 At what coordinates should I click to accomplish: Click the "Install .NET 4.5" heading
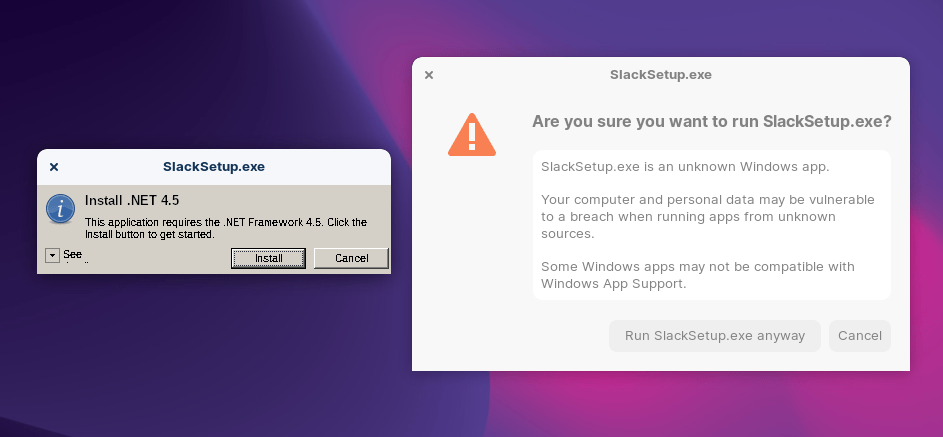pyautogui.click(x=132, y=200)
